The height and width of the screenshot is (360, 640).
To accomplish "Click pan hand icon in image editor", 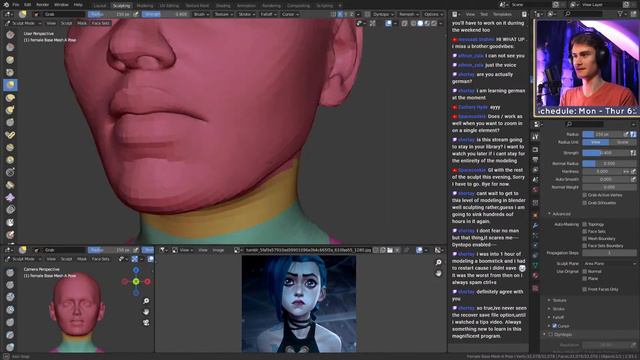I will (x=439, y=273).
